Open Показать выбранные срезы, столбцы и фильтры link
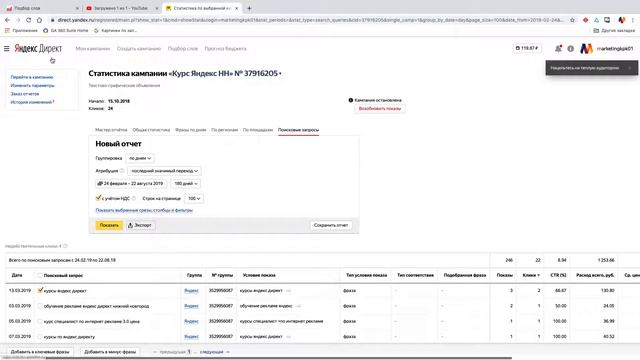The width and height of the screenshot is (640, 360). point(144,210)
